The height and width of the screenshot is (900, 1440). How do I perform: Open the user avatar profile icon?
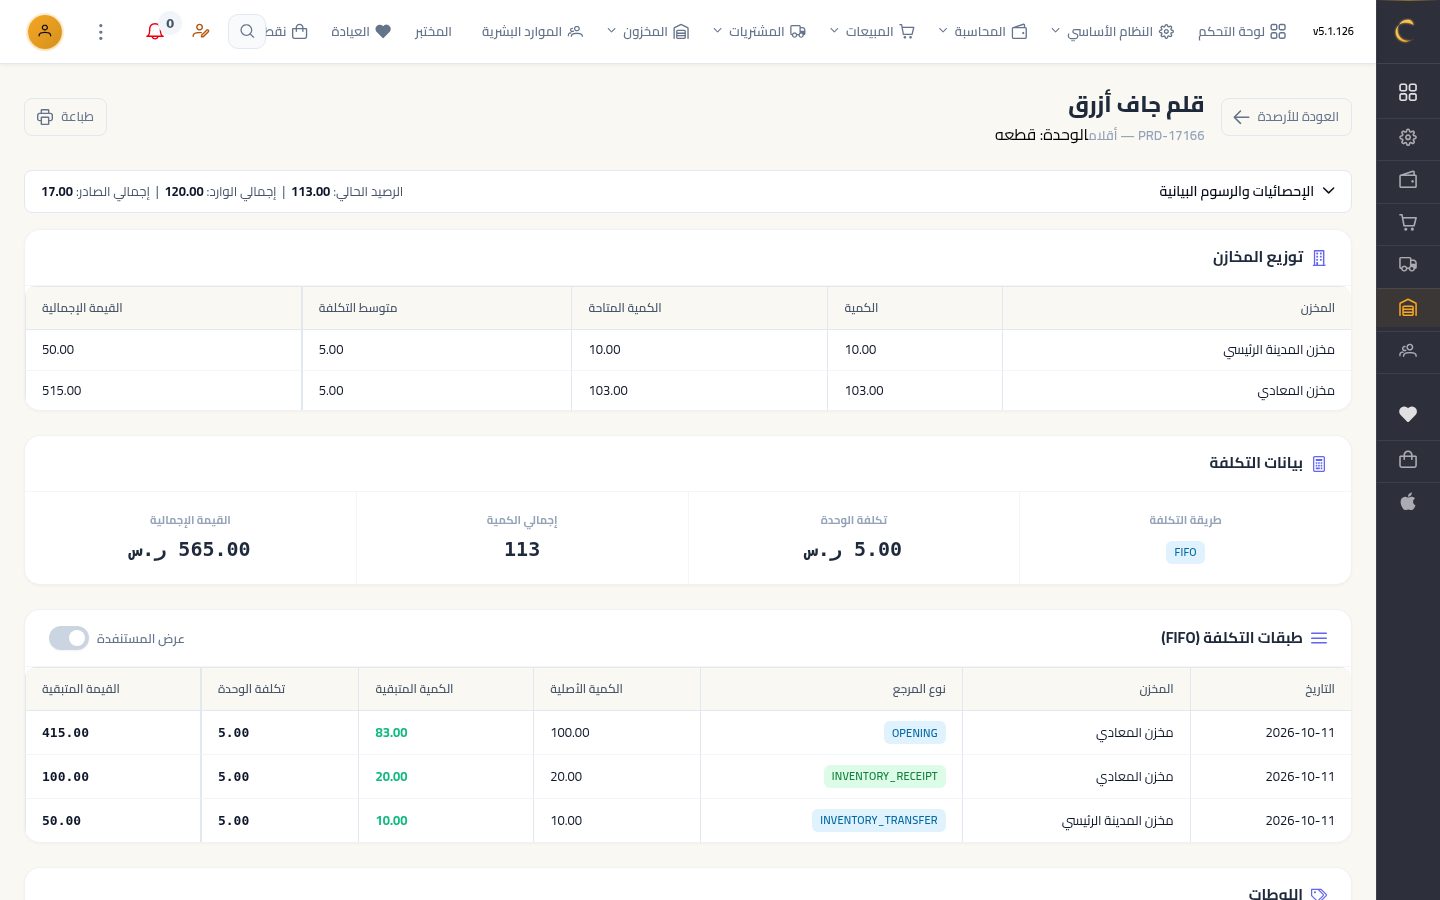point(45,32)
